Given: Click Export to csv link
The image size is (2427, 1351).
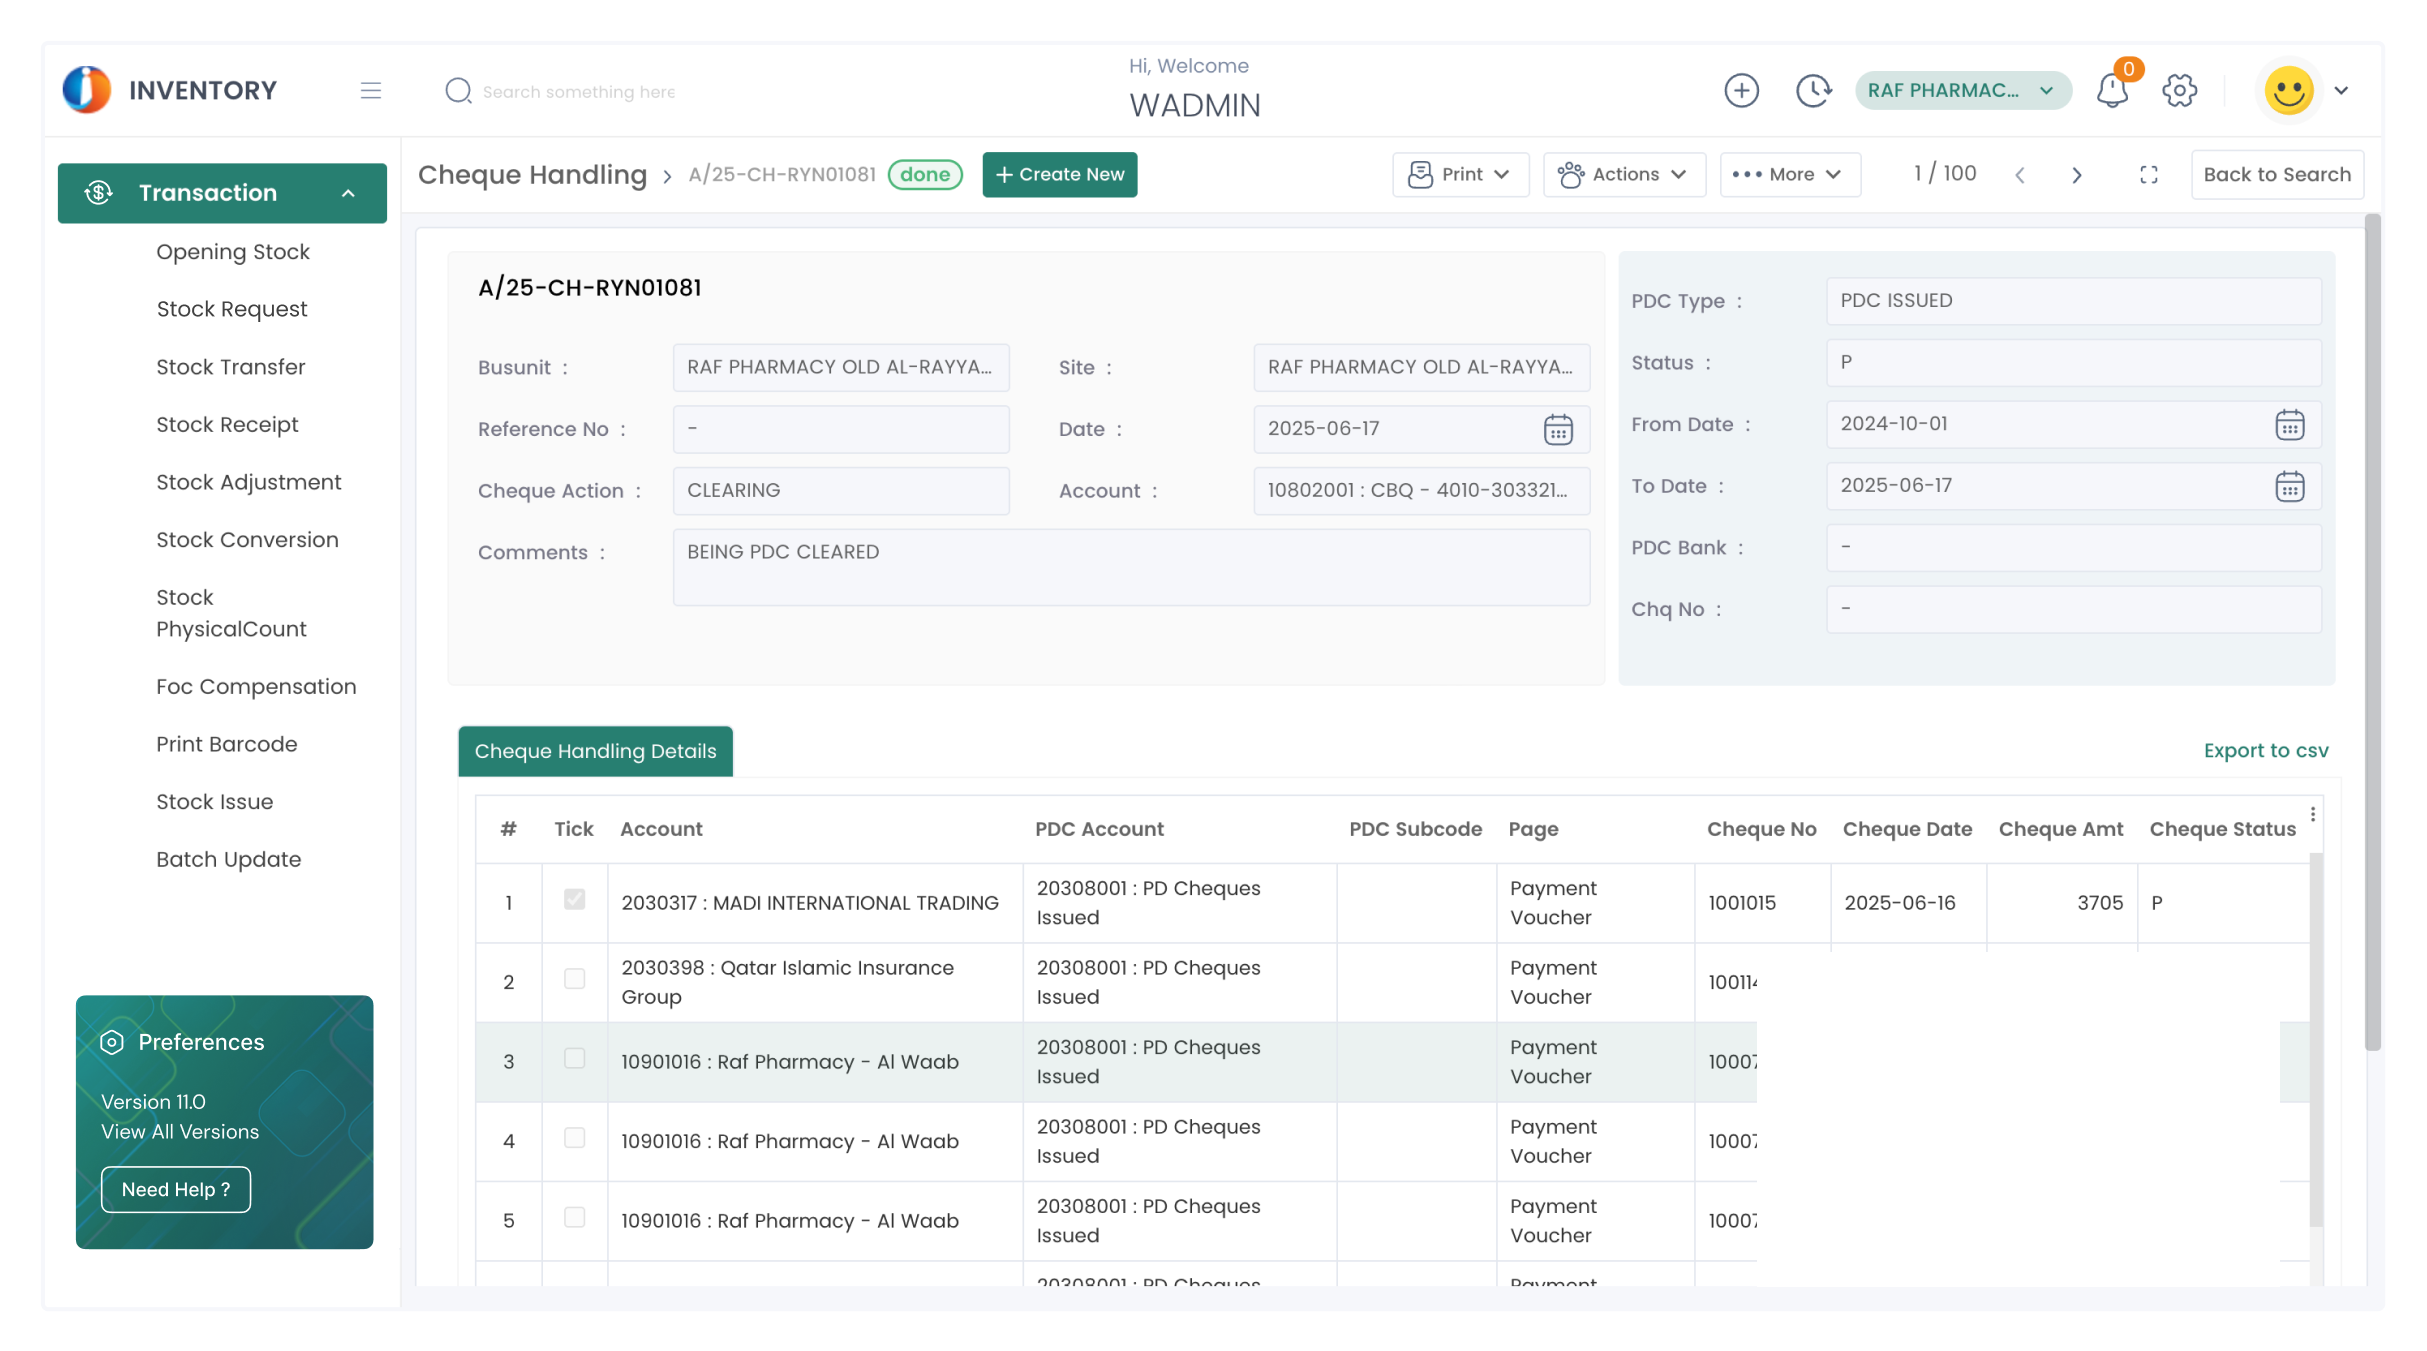Looking at the screenshot, I should pos(2266,751).
